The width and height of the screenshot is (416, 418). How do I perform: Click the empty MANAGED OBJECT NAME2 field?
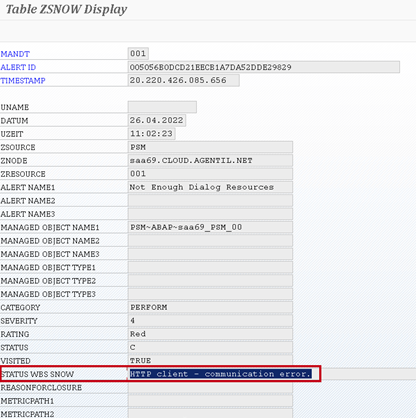tap(210, 240)
